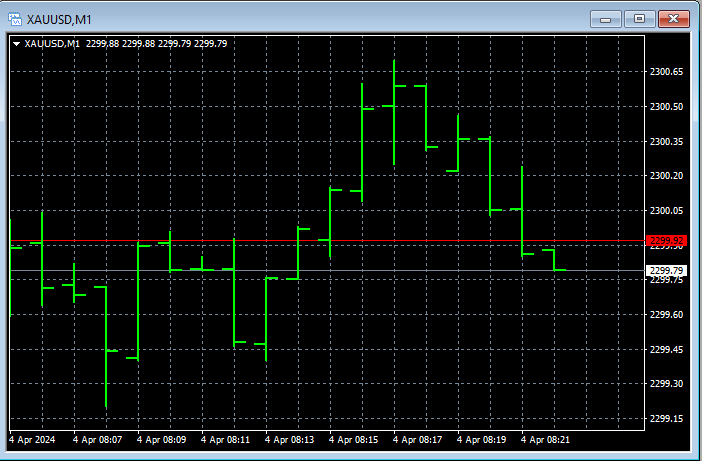The width and height of the screenshot is (702, 461).
Task: Click the 4 Apr 08:17 time axis label
Action: pyautogui.click(x=417, y=439)
